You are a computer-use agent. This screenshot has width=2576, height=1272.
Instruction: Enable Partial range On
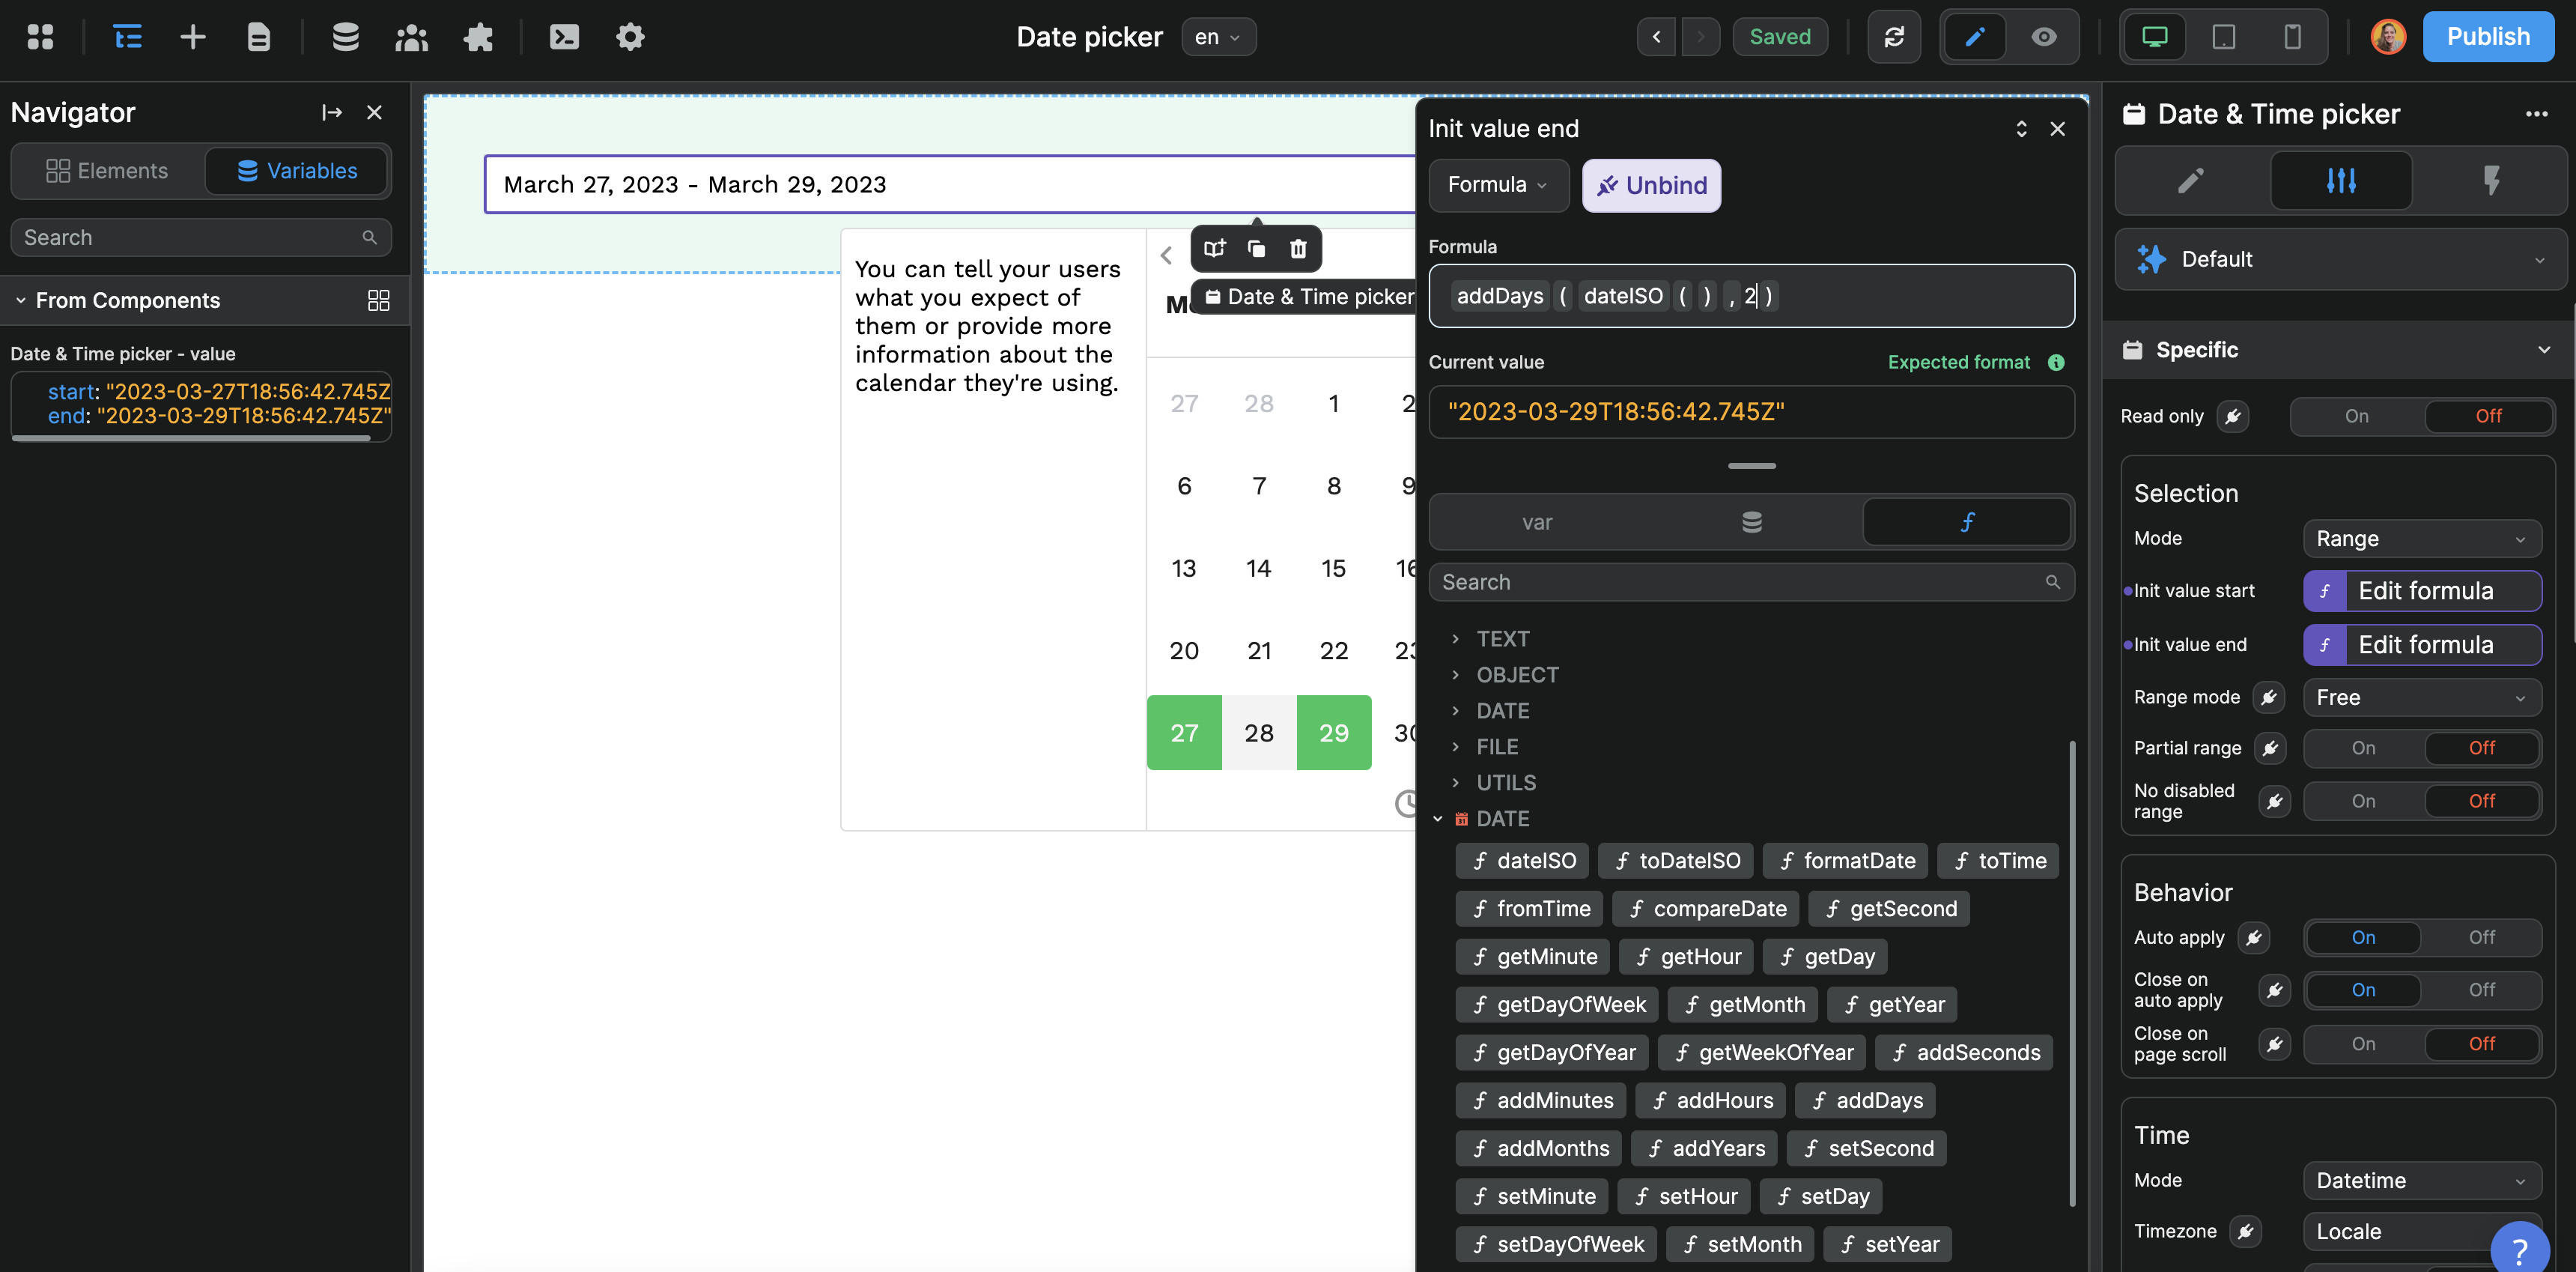(2363, 748)
